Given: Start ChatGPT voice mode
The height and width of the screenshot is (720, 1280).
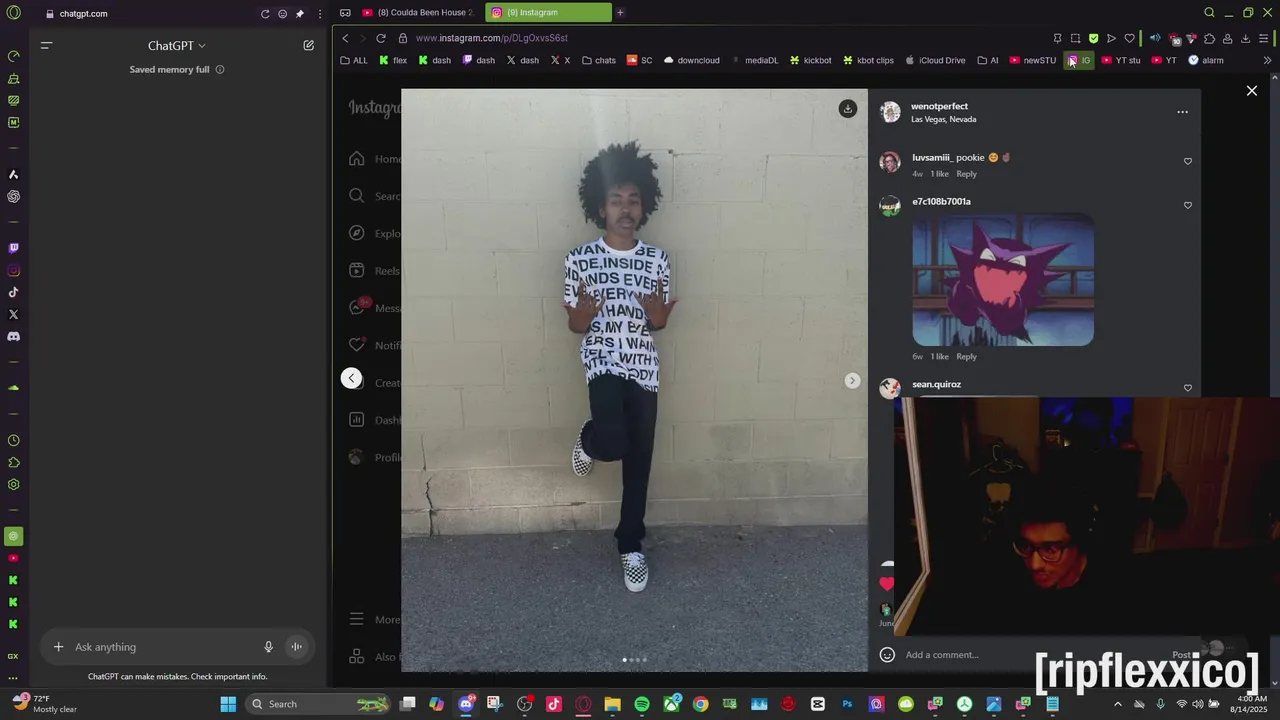Looking at the screenshot, I should pyautogui.click(x=296, y=647).
